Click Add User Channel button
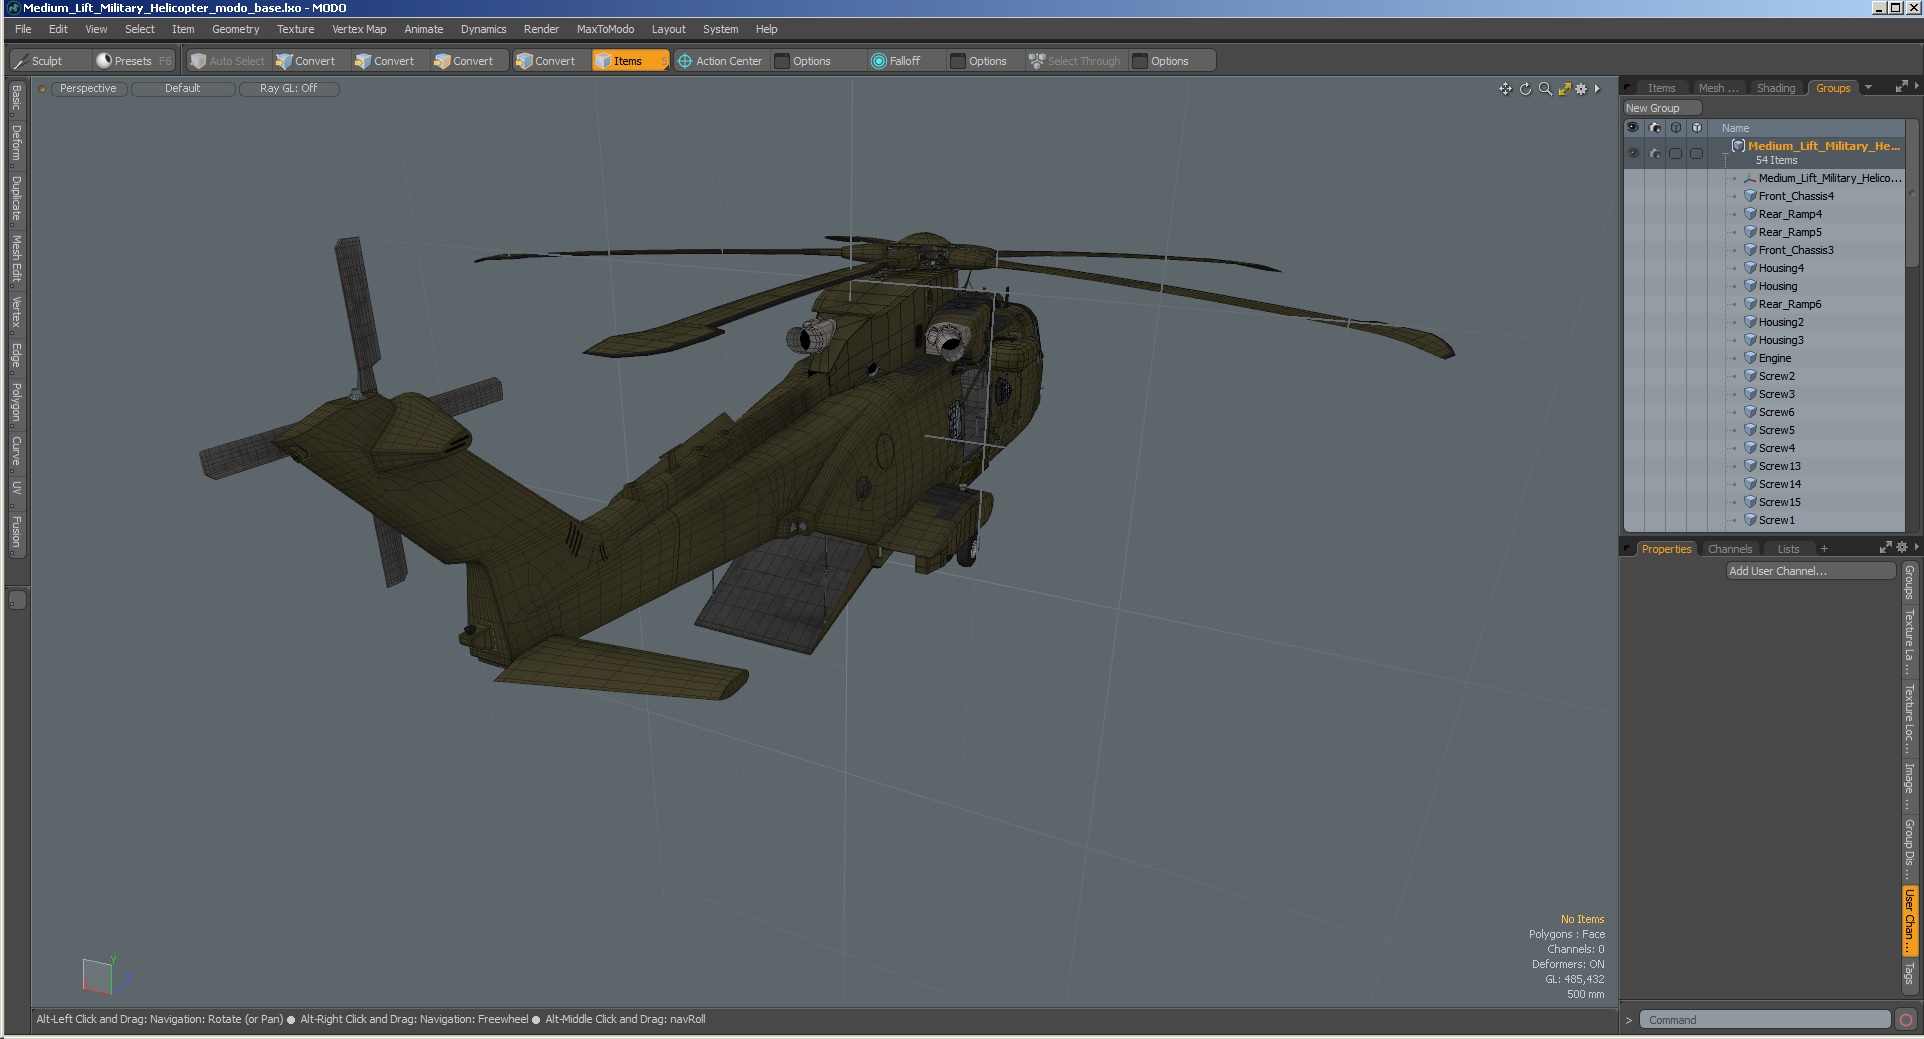The image size is (1924, 1039). (1811, 571)
